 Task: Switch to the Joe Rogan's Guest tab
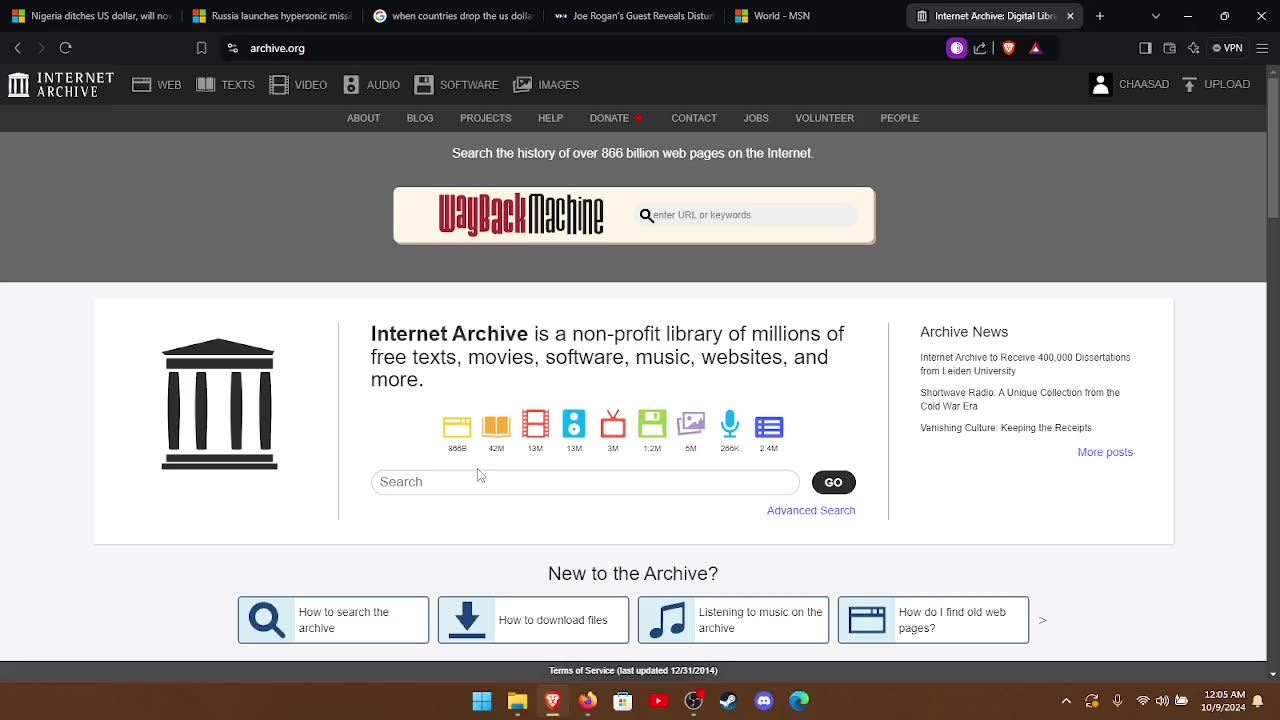[633, 16]
